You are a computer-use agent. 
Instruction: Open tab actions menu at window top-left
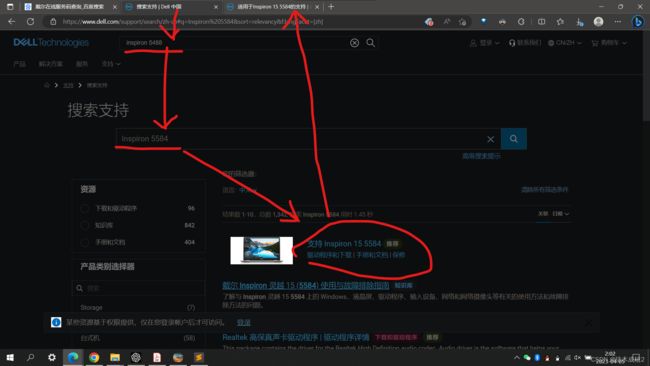pyautogui.click(x=10, y=7)
